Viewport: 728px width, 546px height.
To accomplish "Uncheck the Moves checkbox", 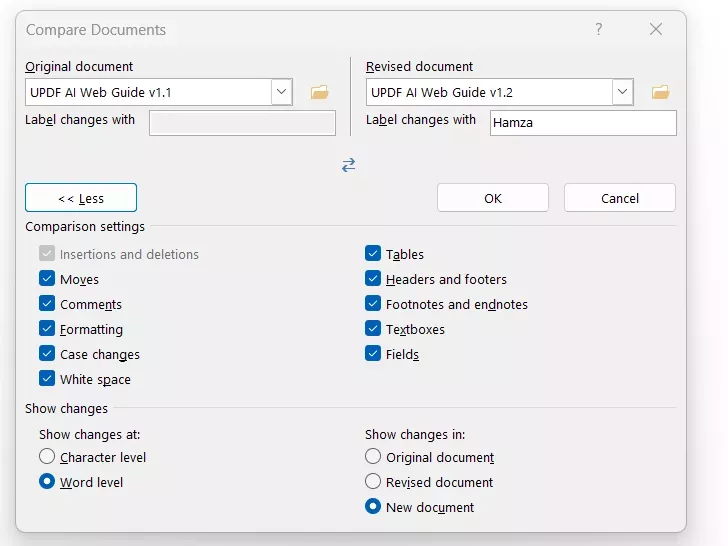I will 47,280.
